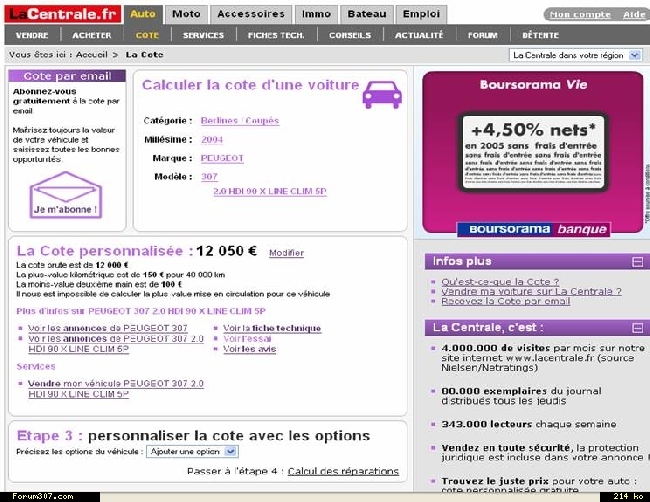Click the boursorama banque logo
This screenshot has width=650, height=502.
coord(534,229)
